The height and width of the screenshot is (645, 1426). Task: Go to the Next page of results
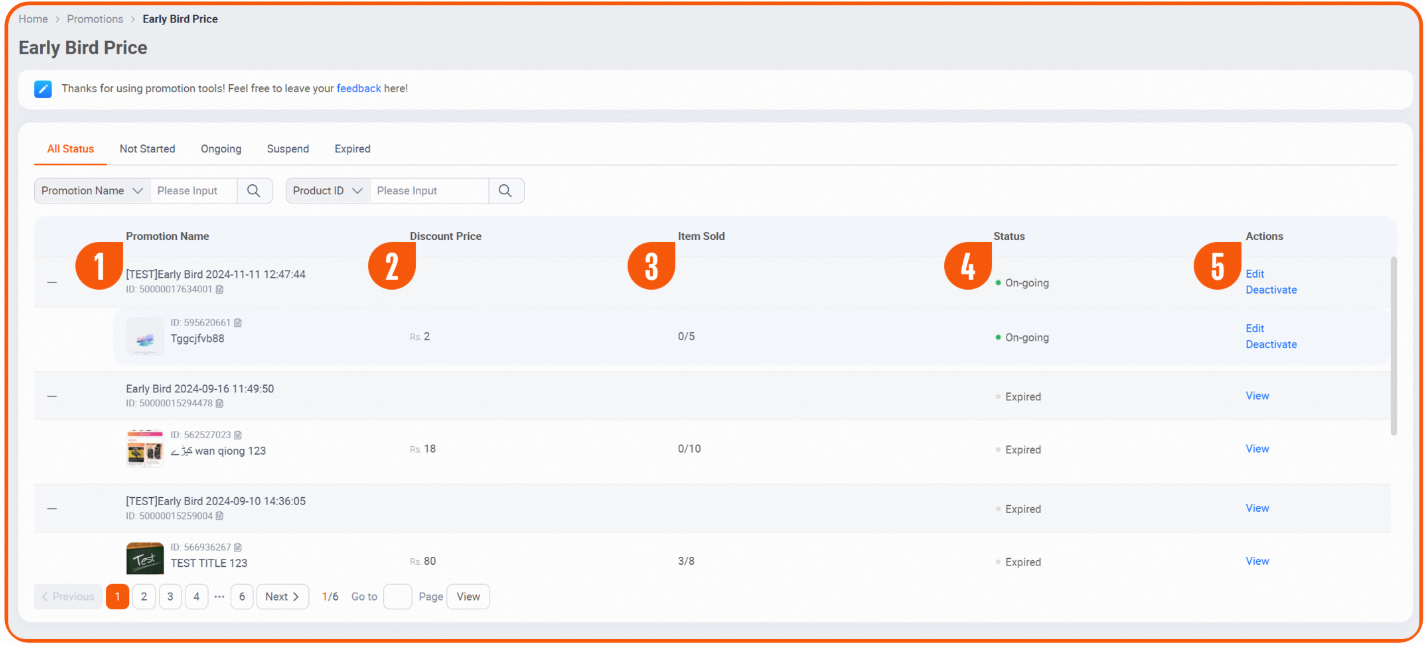283,597
